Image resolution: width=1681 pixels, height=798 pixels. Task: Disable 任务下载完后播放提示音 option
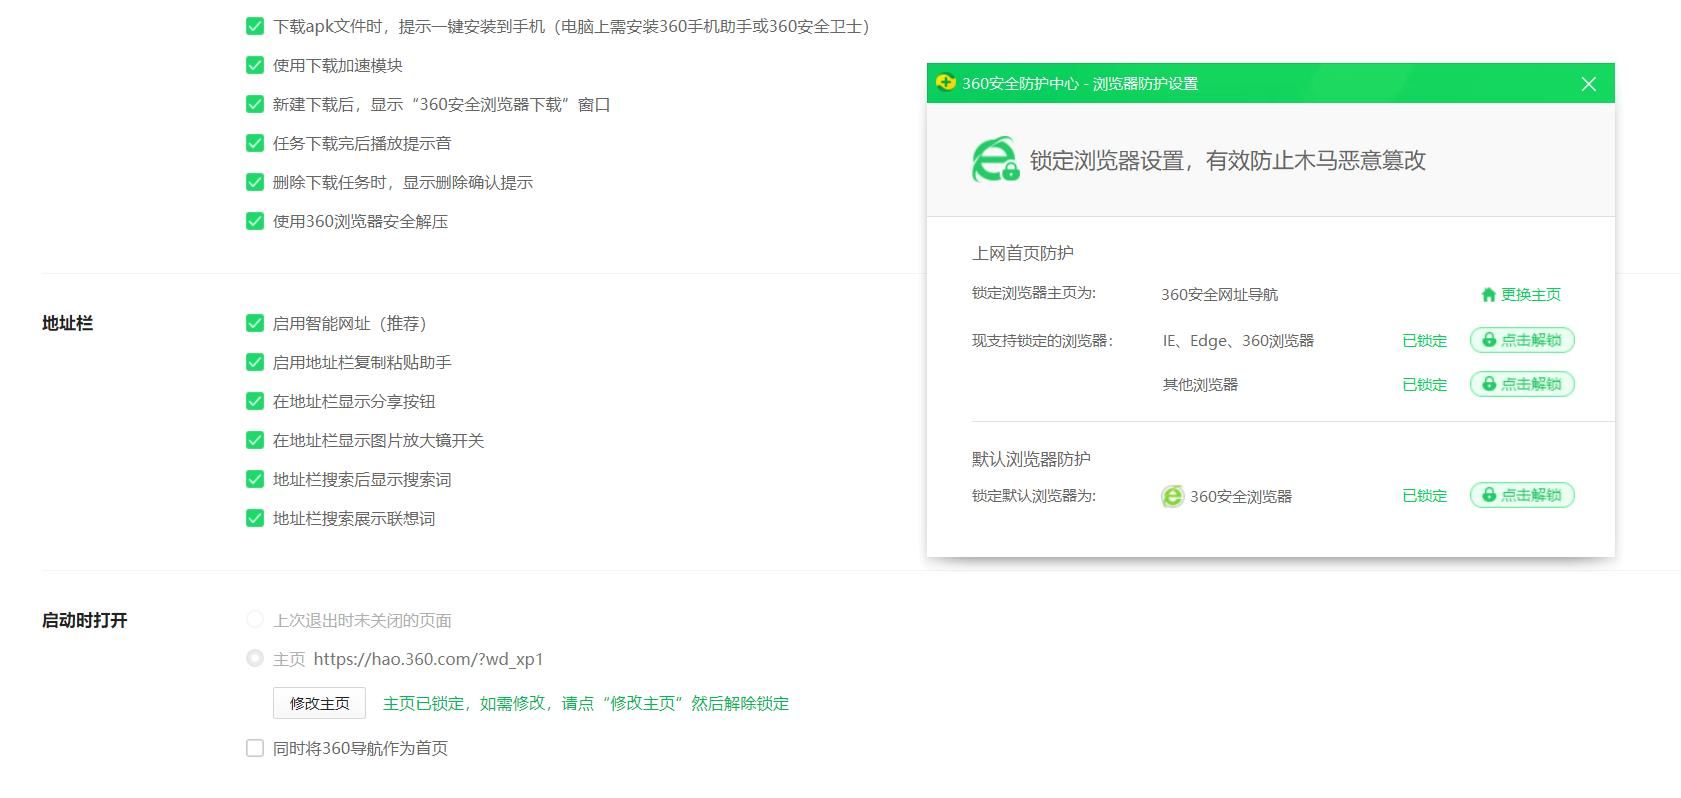tap(255, 143)
